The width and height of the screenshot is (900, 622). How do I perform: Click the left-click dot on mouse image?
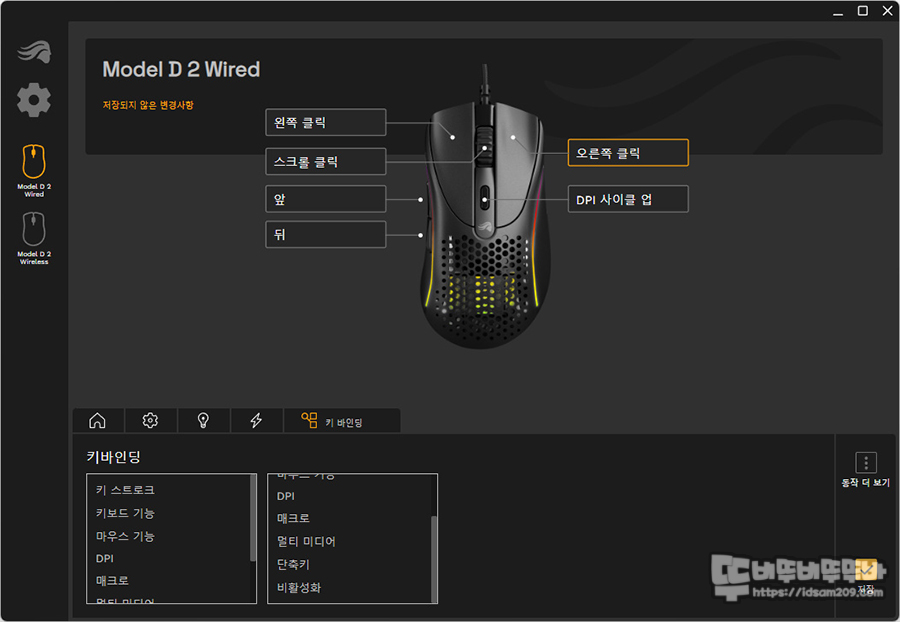coord(452,137)
